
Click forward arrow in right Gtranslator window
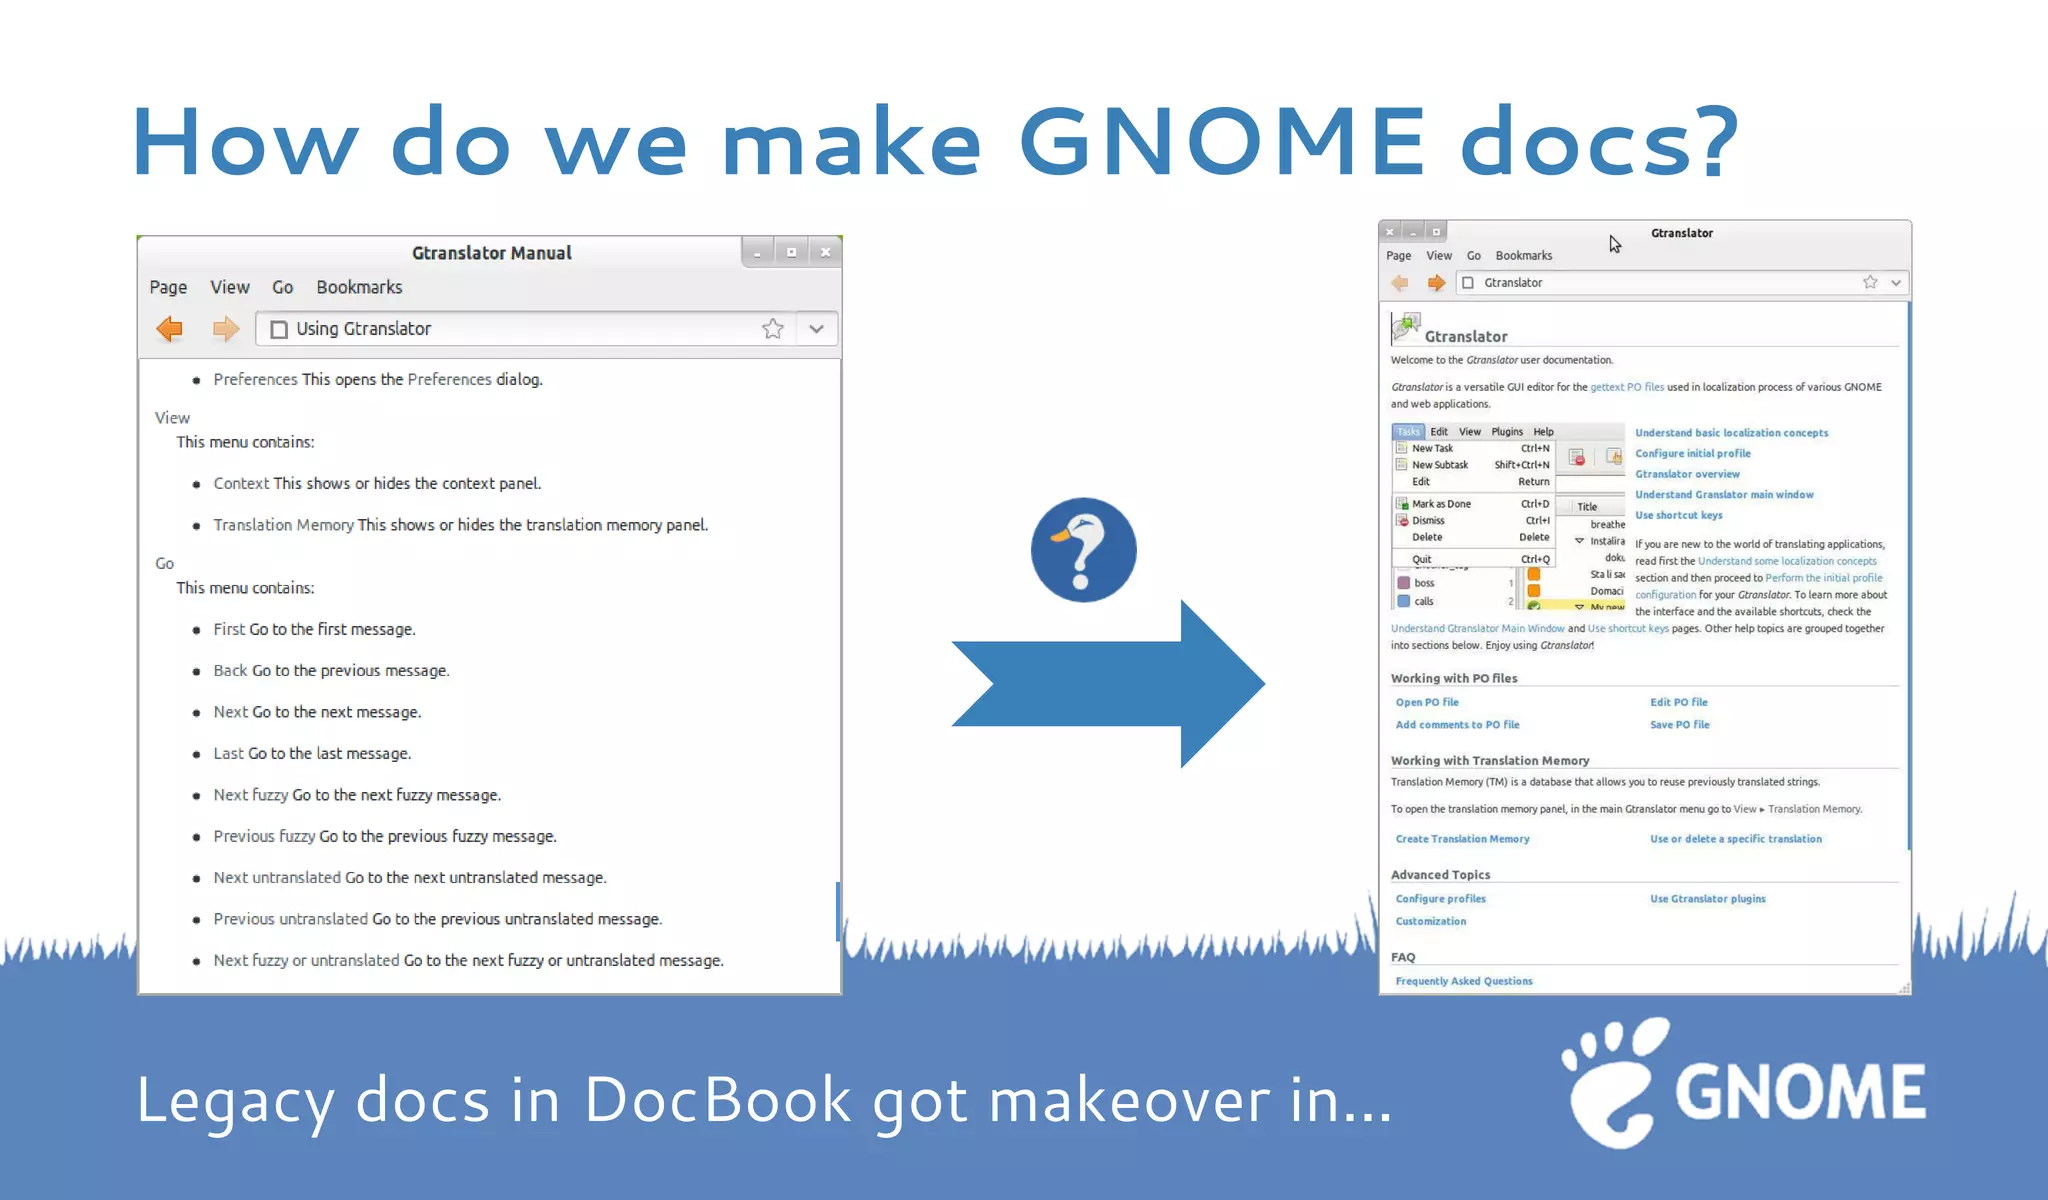click(1436, 283)
